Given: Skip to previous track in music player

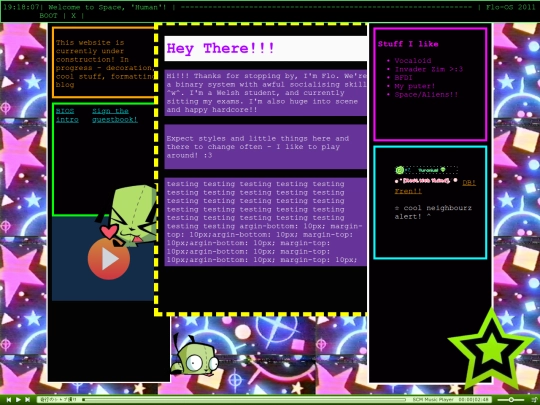Looking at the screenshot, I should 9,399.
